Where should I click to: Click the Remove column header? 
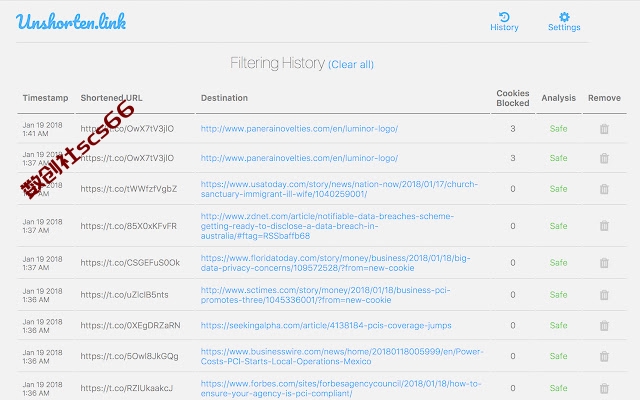(x=604, y=98)
